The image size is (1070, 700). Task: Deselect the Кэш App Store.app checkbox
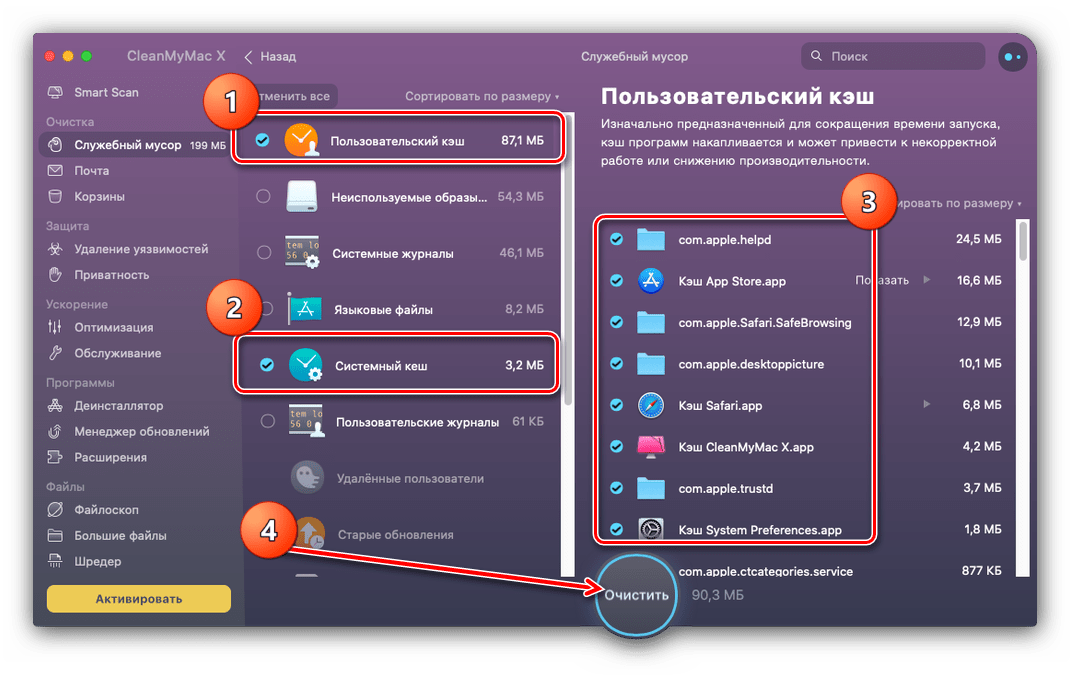[x=616, y=280]
